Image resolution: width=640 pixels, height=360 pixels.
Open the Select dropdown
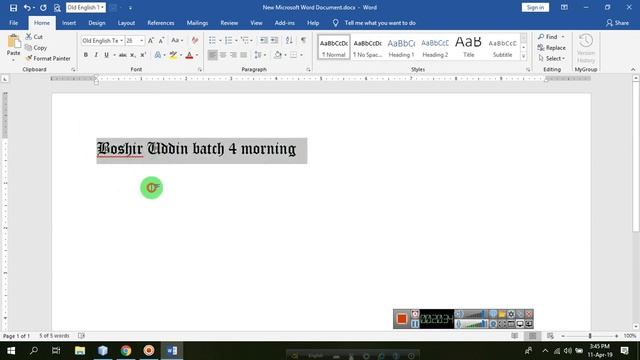coord(552,58)
